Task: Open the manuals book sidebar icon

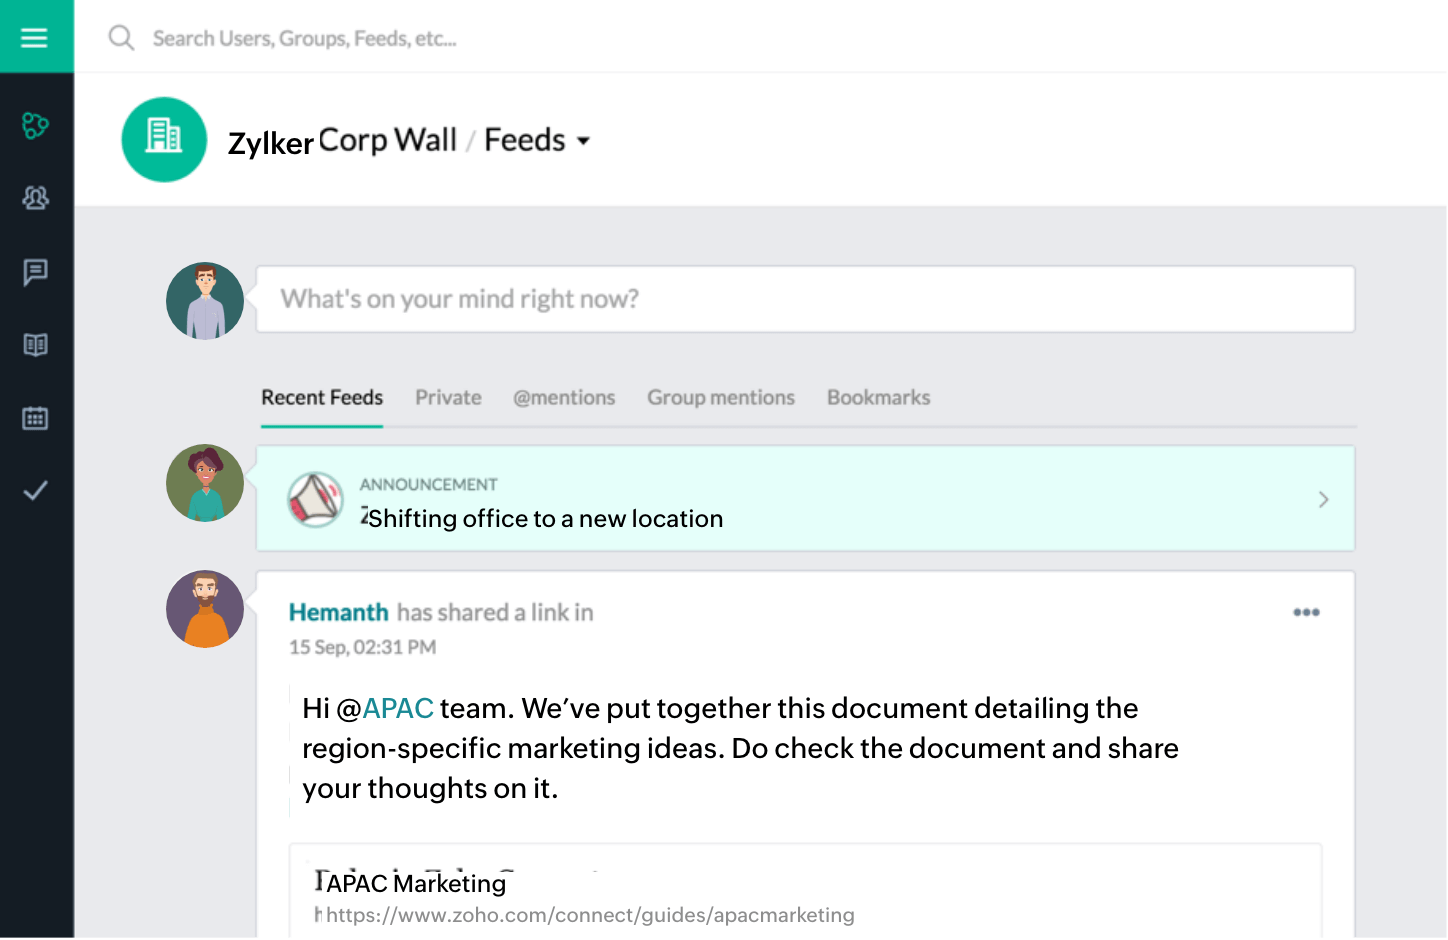Action: tap(35, 345)
